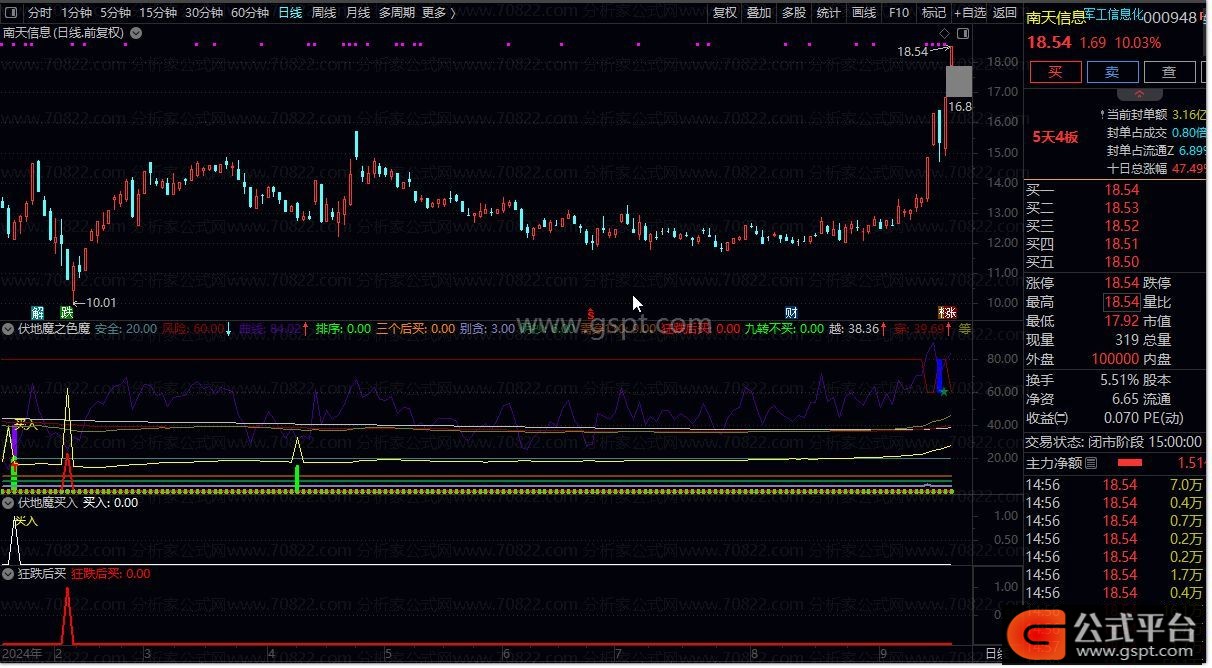
Task: Click the 买五 price 18.50
Action: (x=1121, y=262)
